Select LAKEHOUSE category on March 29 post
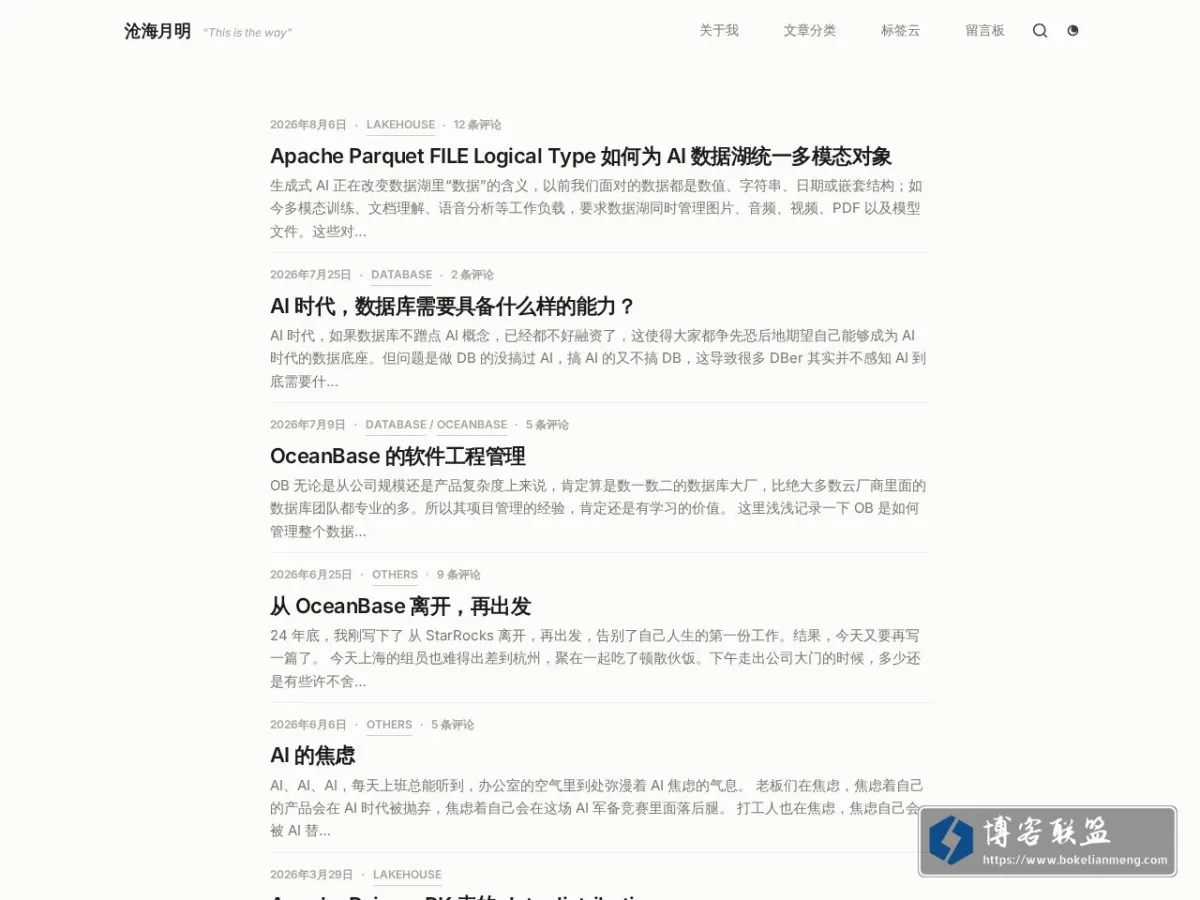1200x900 pixels. click(407, 875)
